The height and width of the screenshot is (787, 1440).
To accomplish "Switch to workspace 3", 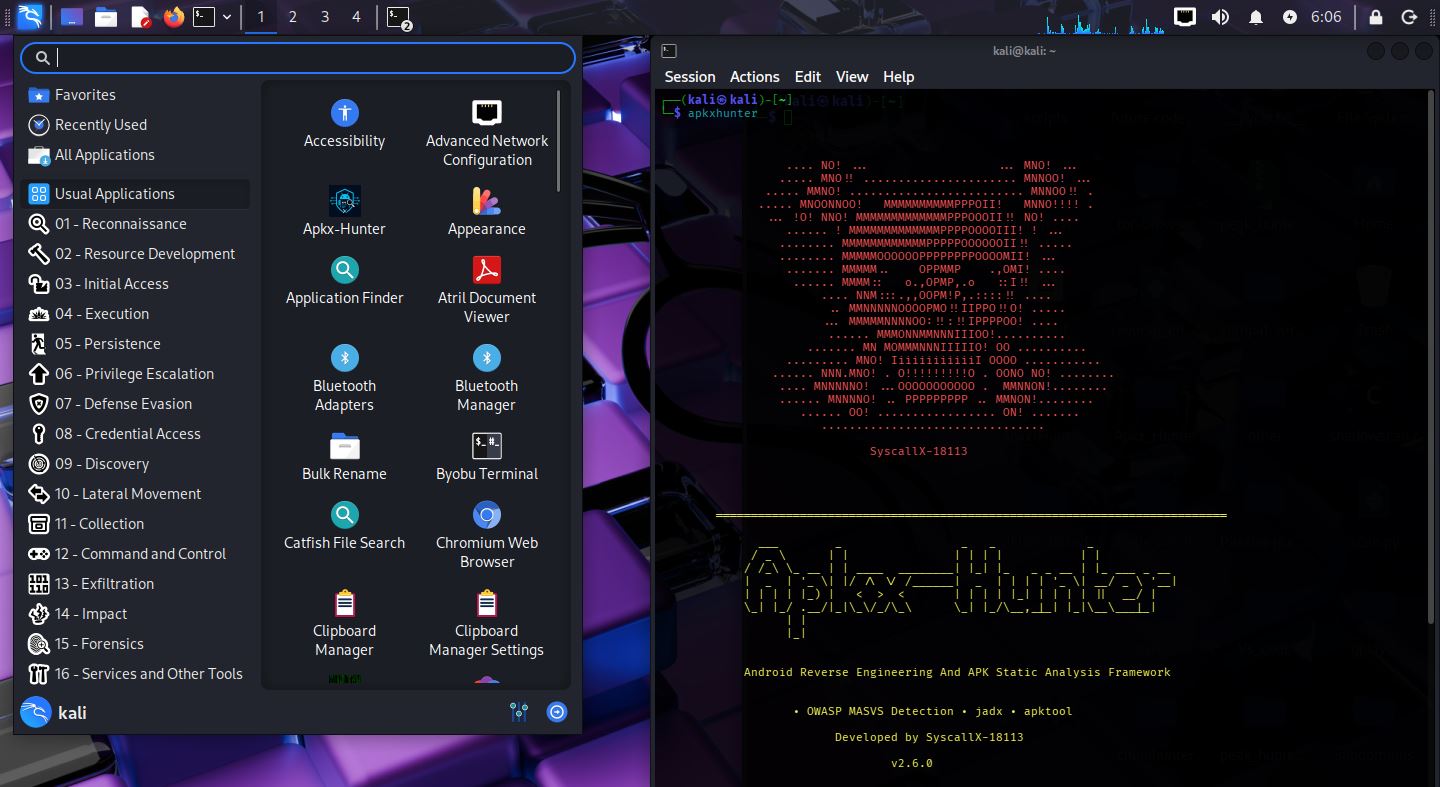I will (x=325, y=16).
